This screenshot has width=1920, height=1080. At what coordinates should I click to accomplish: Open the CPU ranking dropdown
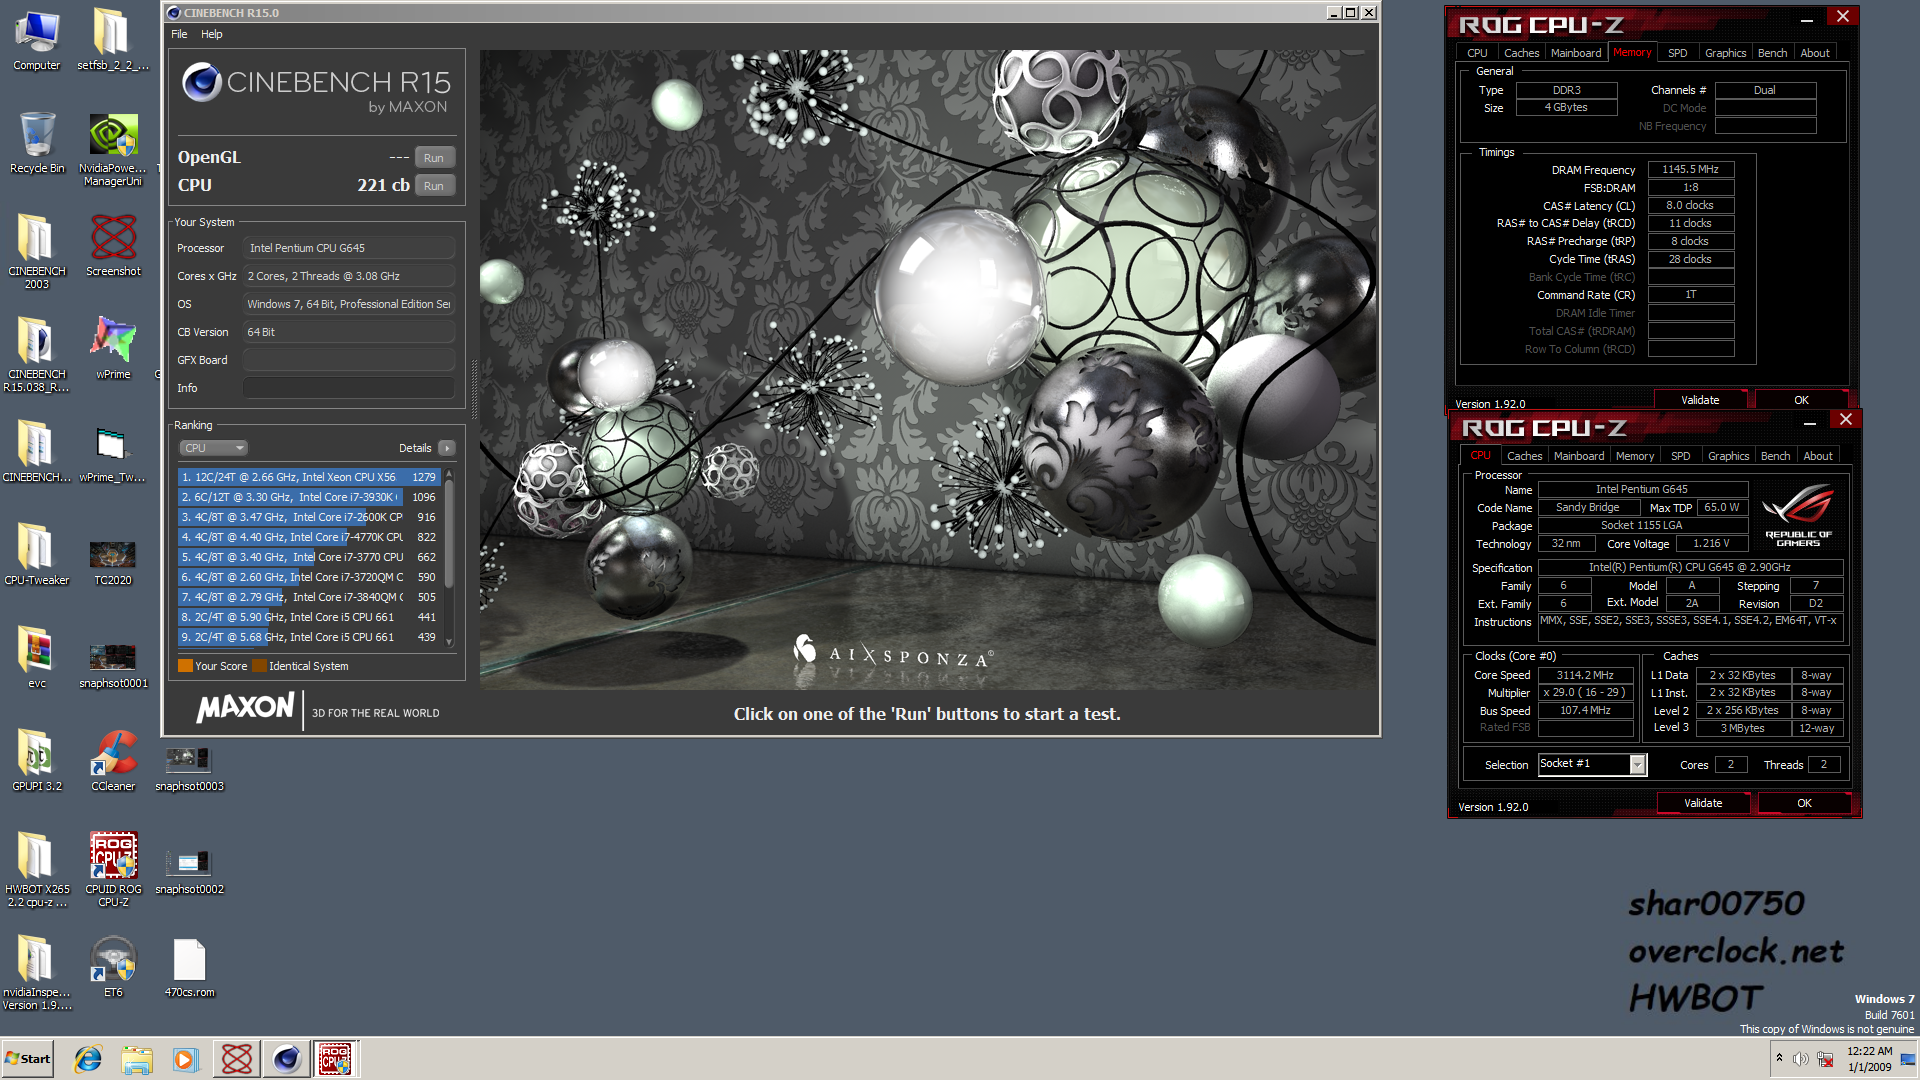(213, 448)
